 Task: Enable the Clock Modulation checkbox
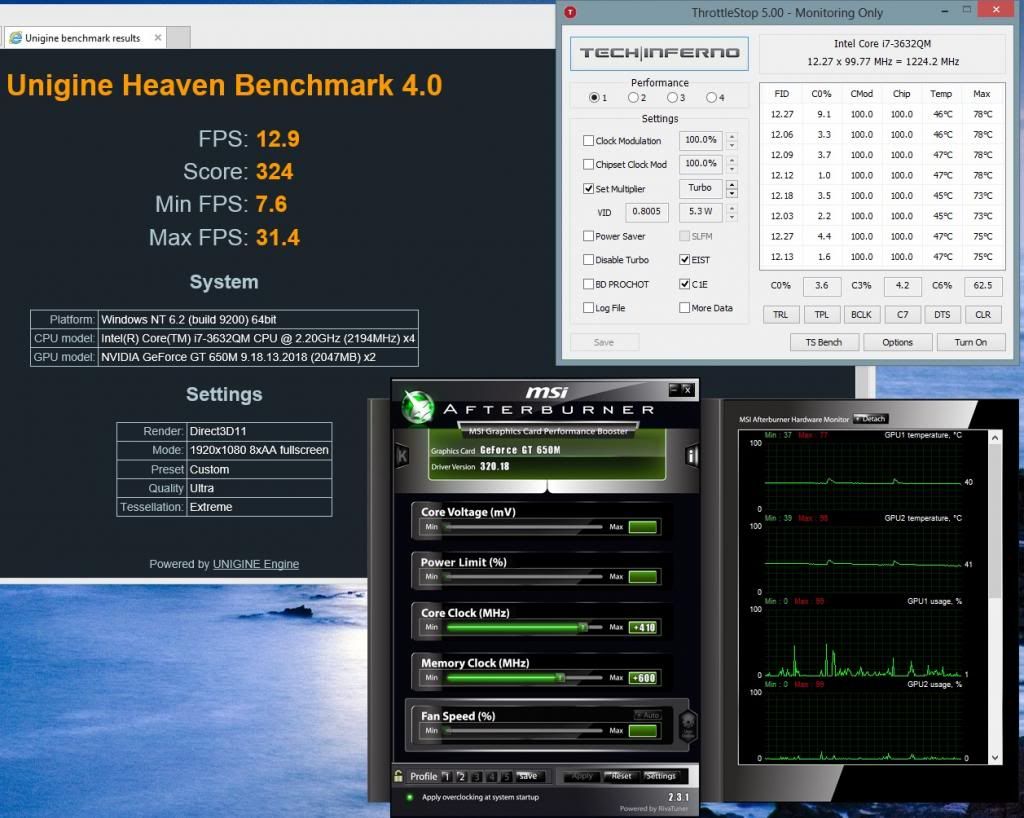[588, 140]
